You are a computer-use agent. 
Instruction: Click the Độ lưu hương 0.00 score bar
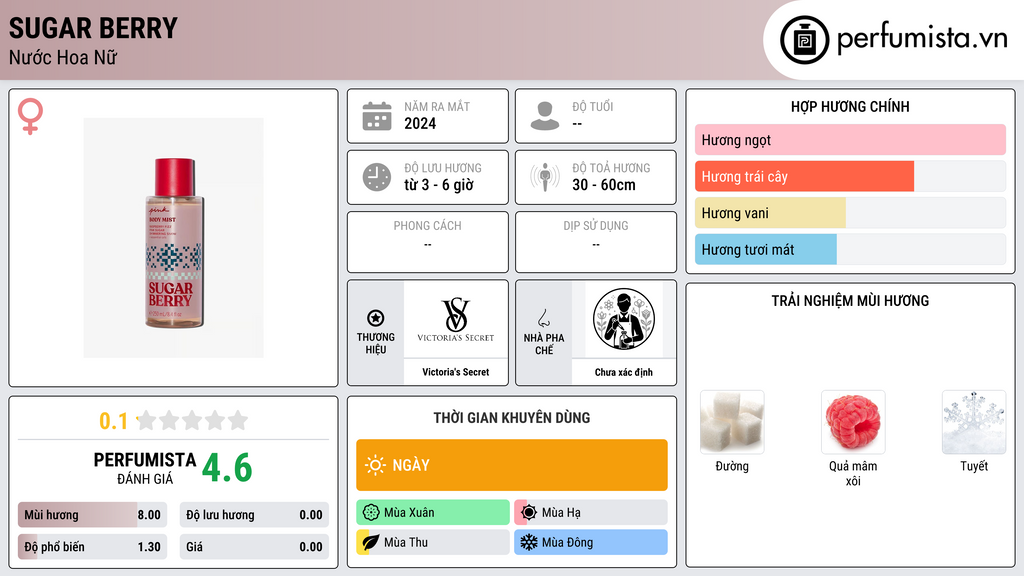pyautogui.click(x=254, y=515)
